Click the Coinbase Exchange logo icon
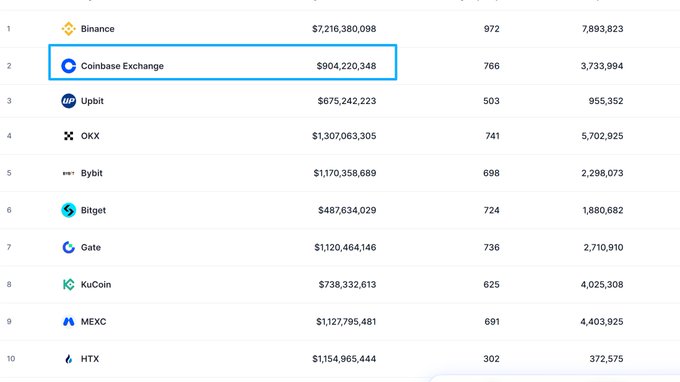 pos(69,66)
